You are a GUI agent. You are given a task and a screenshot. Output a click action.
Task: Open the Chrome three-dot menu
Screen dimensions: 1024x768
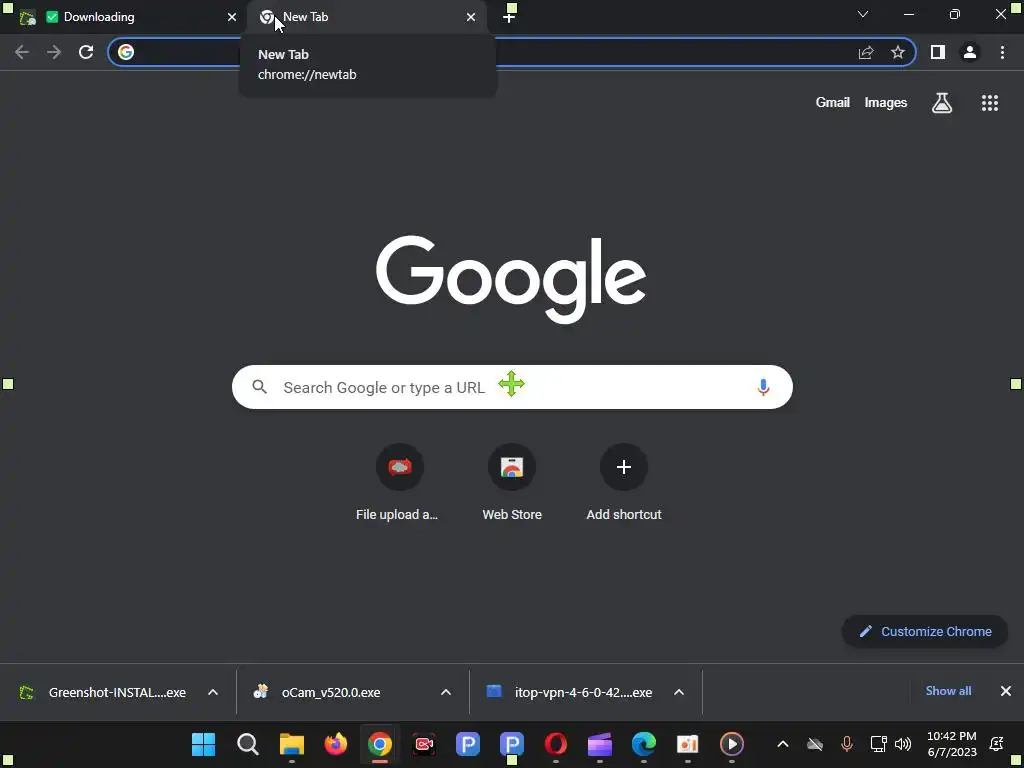click(x=1002, y=52)
